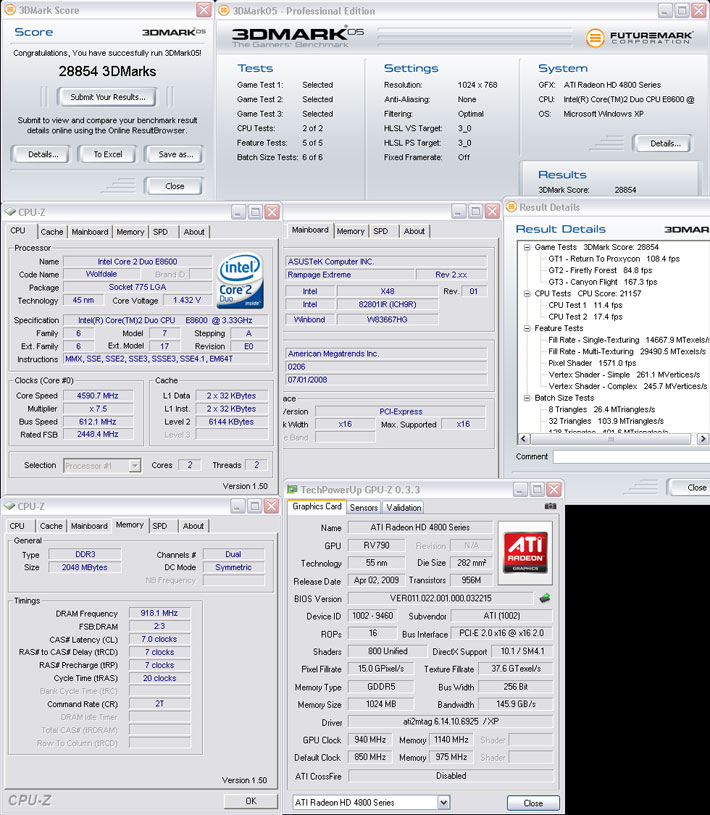Open Memory tab in CPU-Z mainboard window
The height and width of the screenshot is (815, 710).
tap(350, 231)
